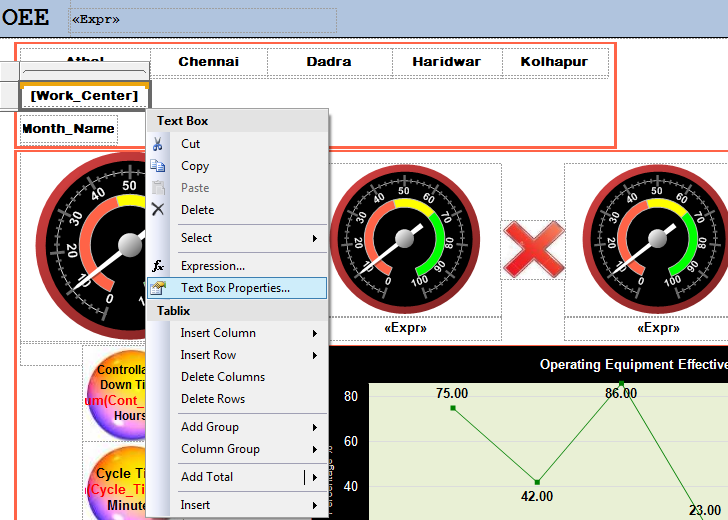Screen dimensions: 728x520
Task: Click the row handle beside [Work_Center]
Action: point(9,96)
